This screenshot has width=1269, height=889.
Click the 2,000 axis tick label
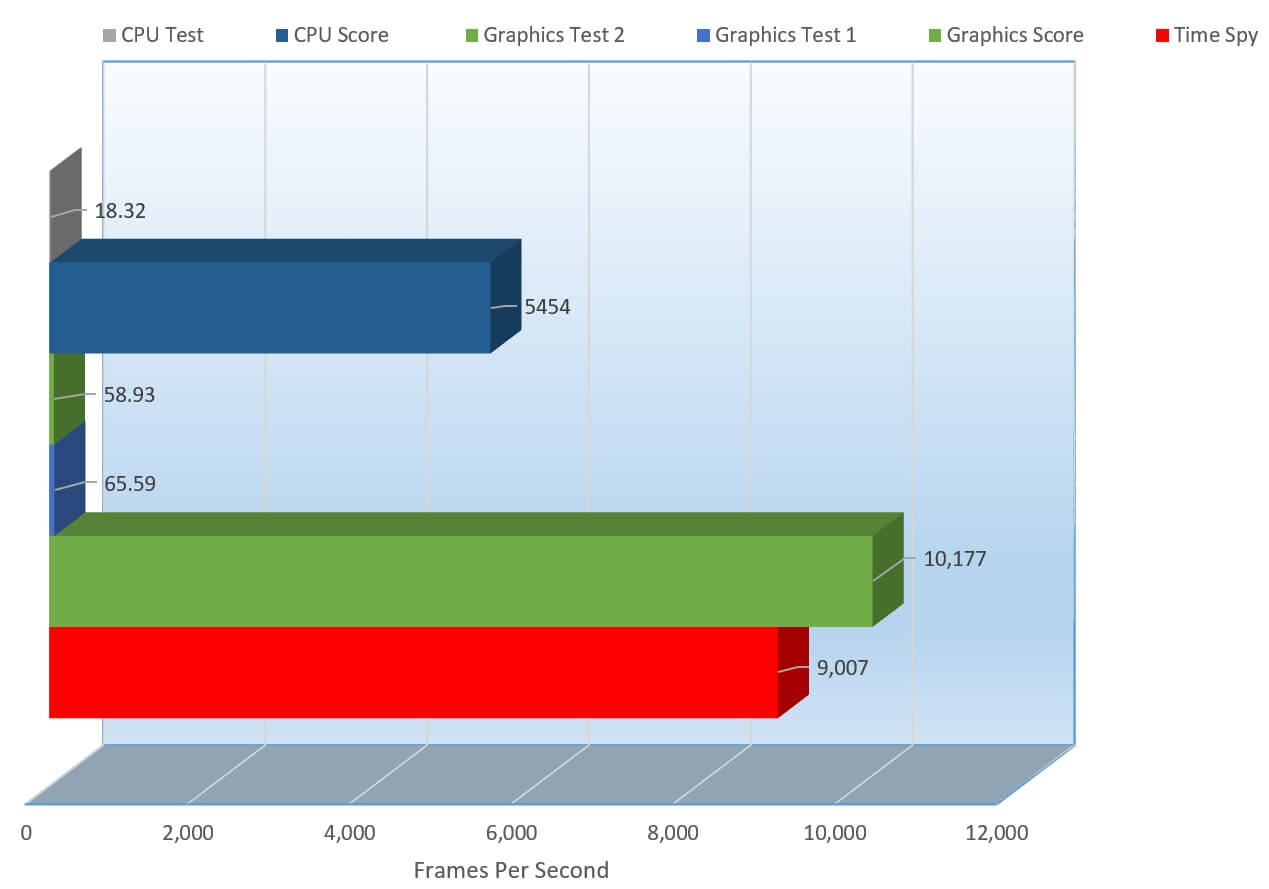click(x=186, y=832)
